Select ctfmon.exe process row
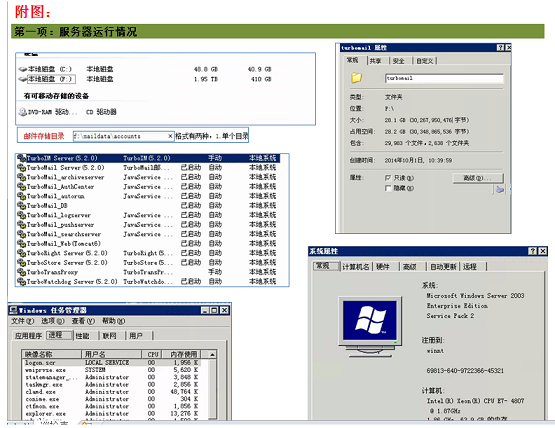 [112, 406]
